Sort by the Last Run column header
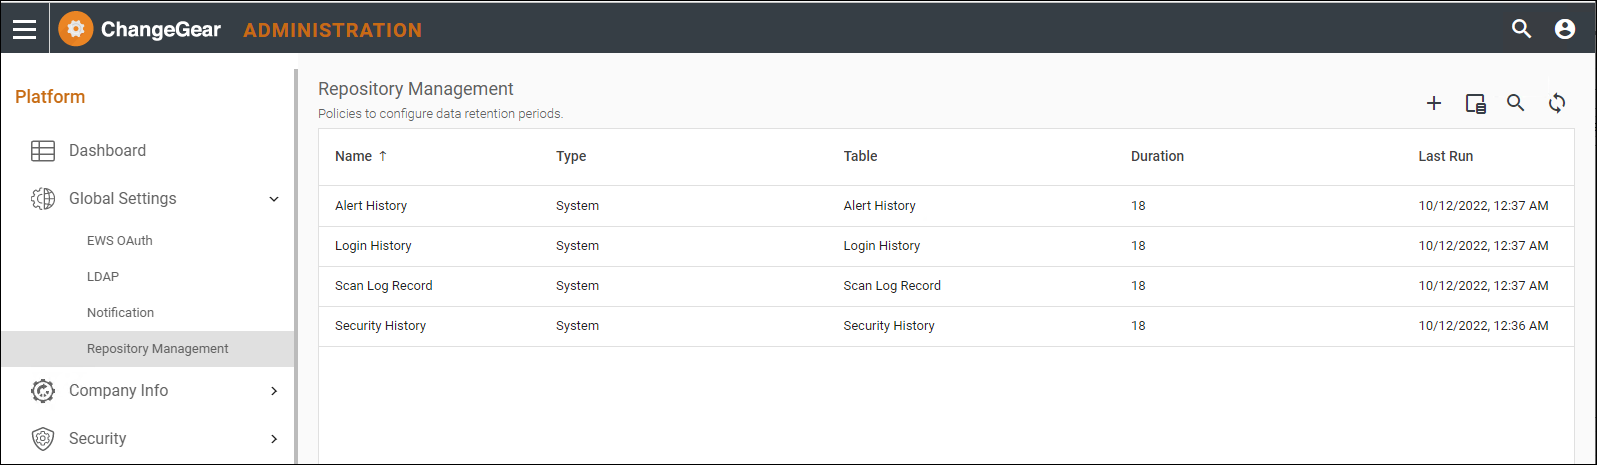The width and height of the screenshot is (1597, 465). coord(1445,156)
